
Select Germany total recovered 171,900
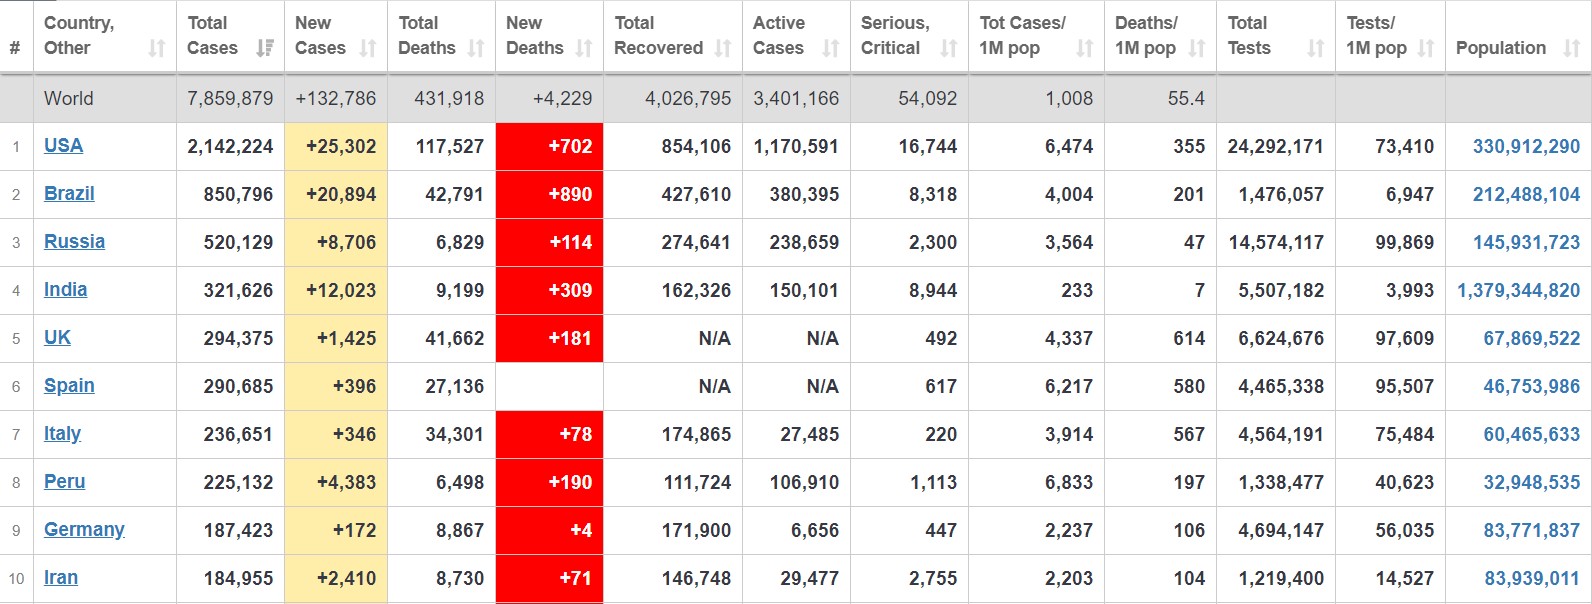[696, 530]
